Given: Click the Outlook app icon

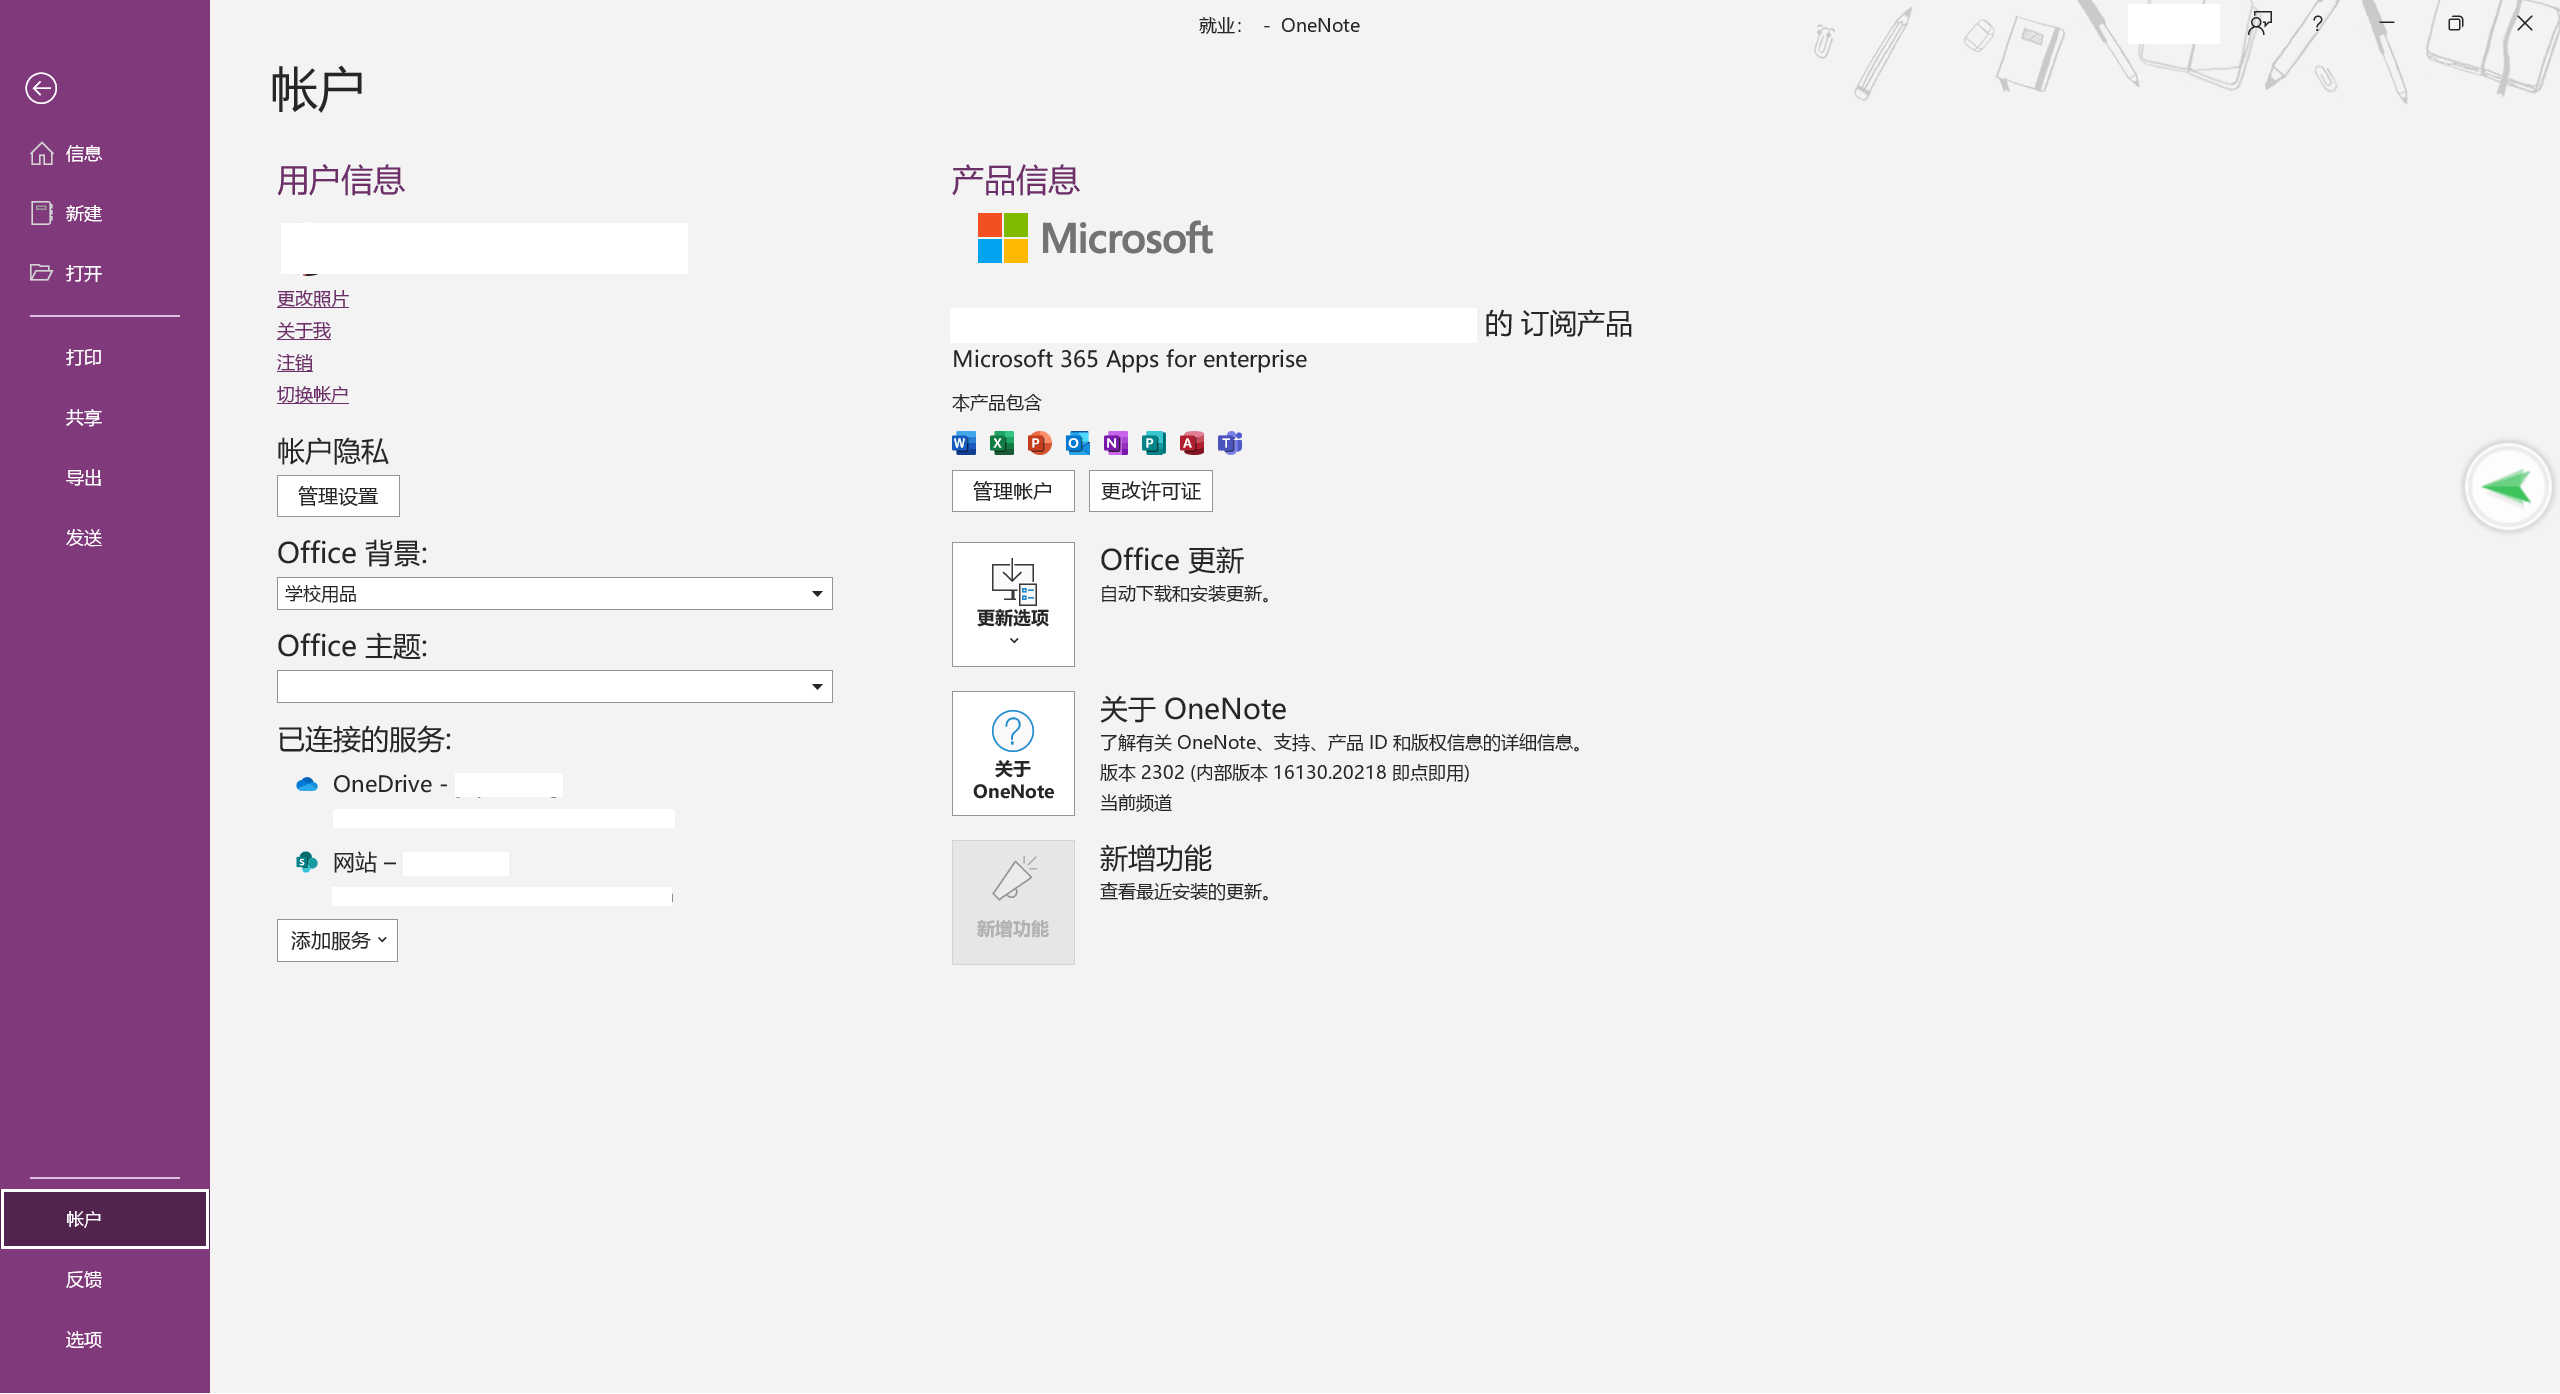Looking at the screenshot, I should [x=1077, y=443].
